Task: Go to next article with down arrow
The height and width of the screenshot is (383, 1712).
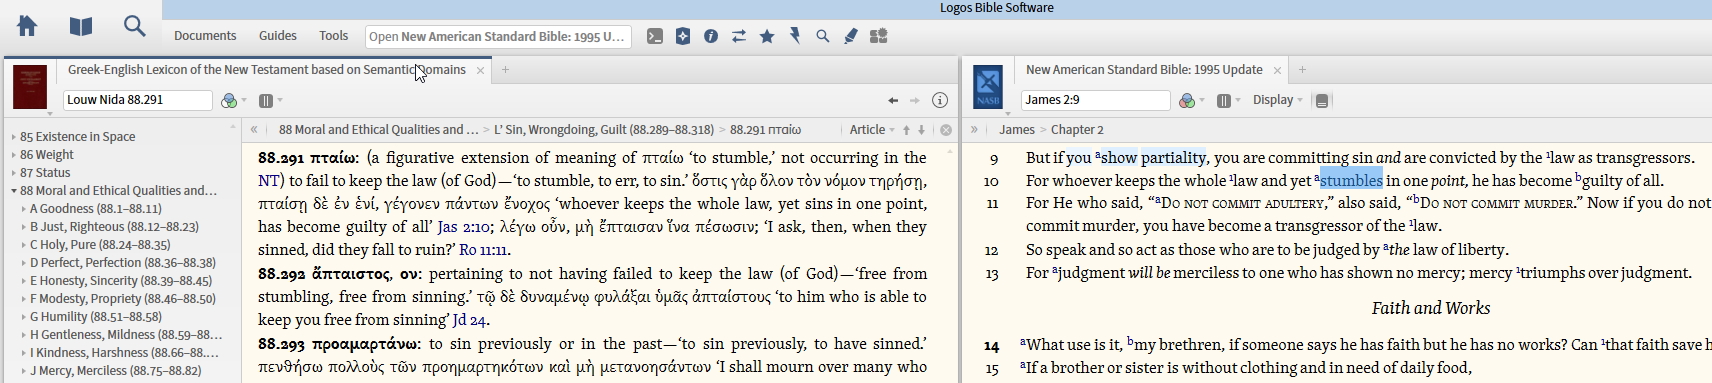Action: click(x=921, y=130)
